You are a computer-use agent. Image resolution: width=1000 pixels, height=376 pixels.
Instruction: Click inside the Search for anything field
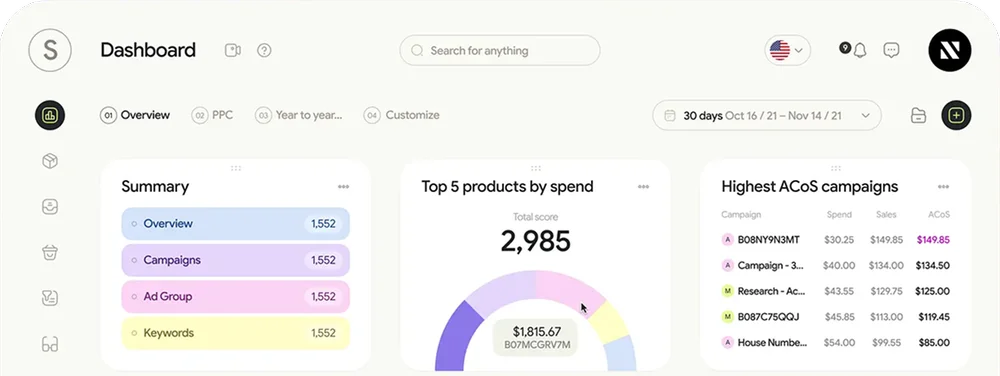coord(499,50)
